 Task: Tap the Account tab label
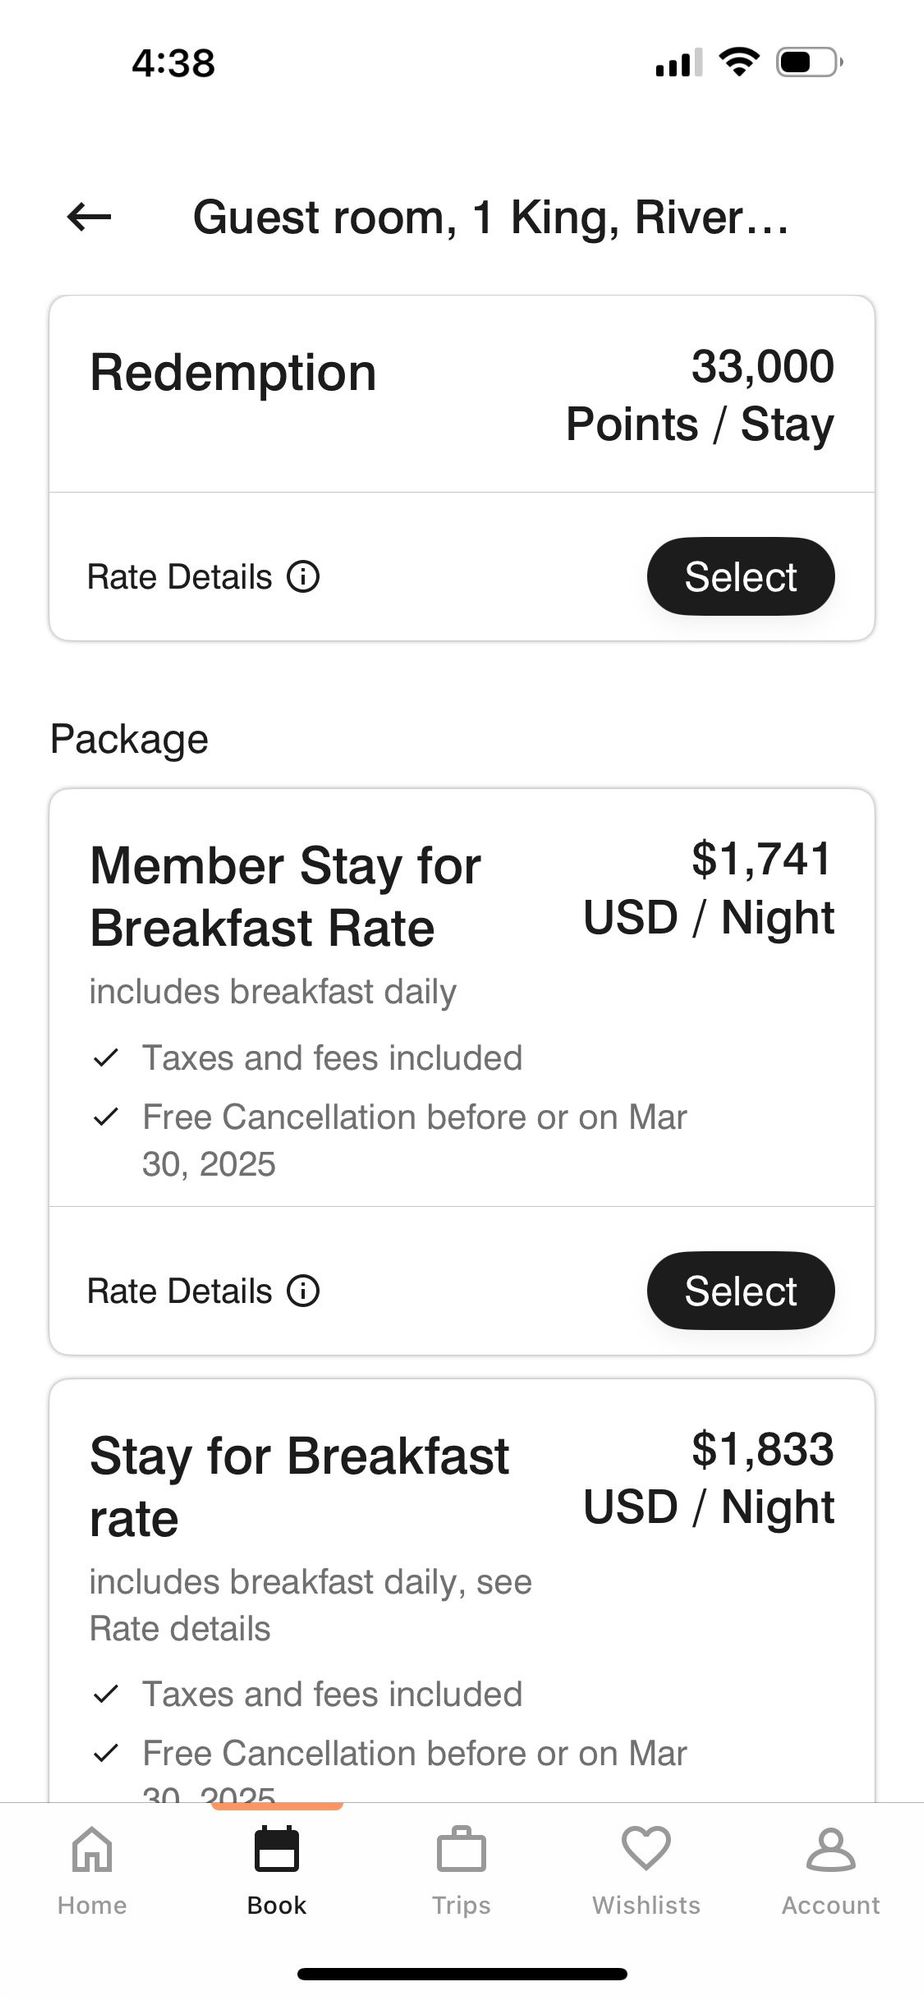pyautogui.click(x=830, y=1905)
